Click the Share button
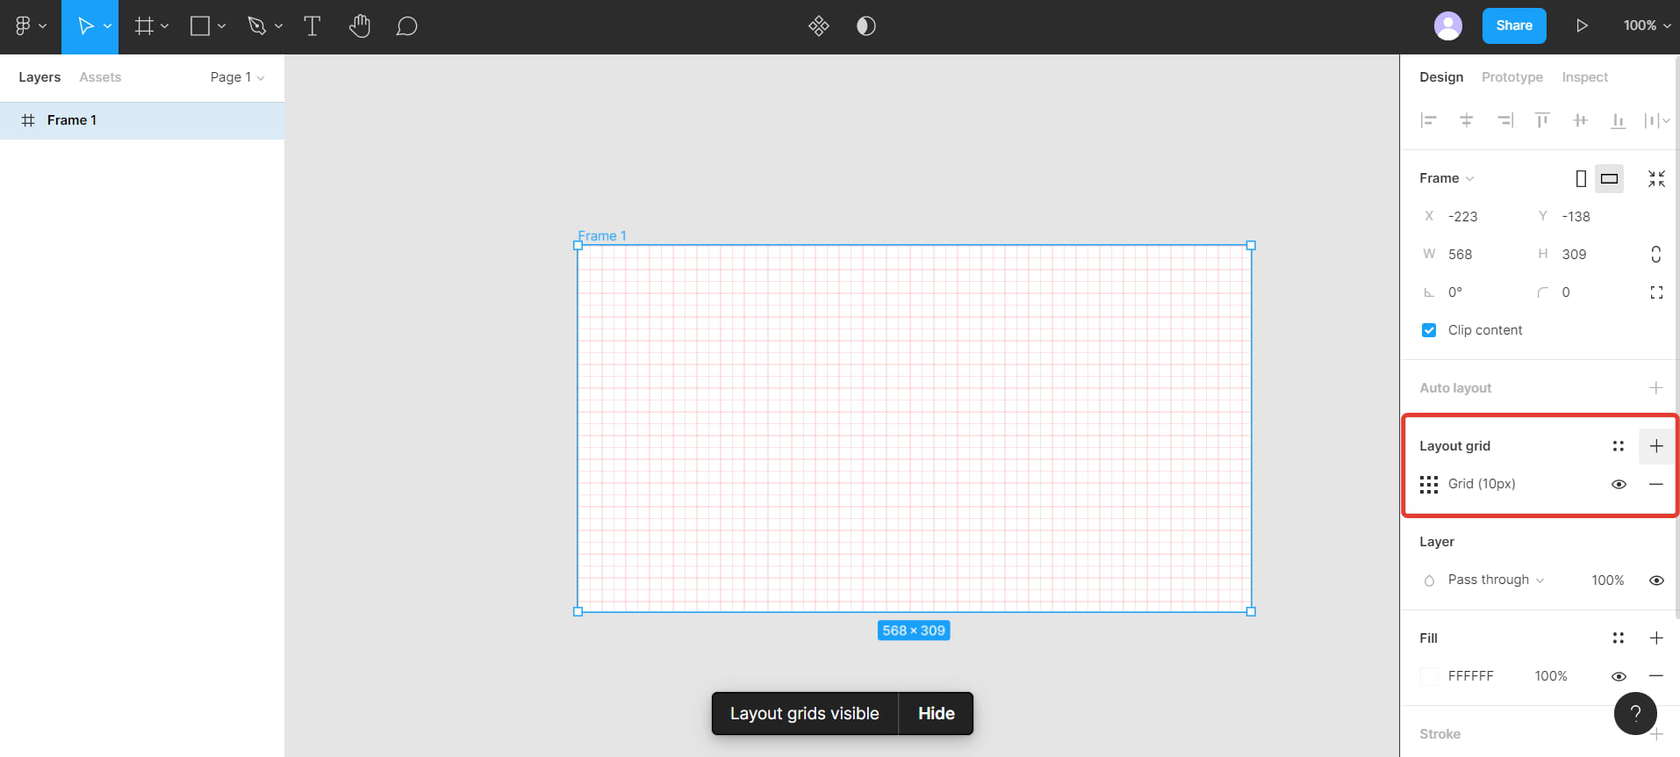This screenshot has height=757, width=1680. [1513, 26]
